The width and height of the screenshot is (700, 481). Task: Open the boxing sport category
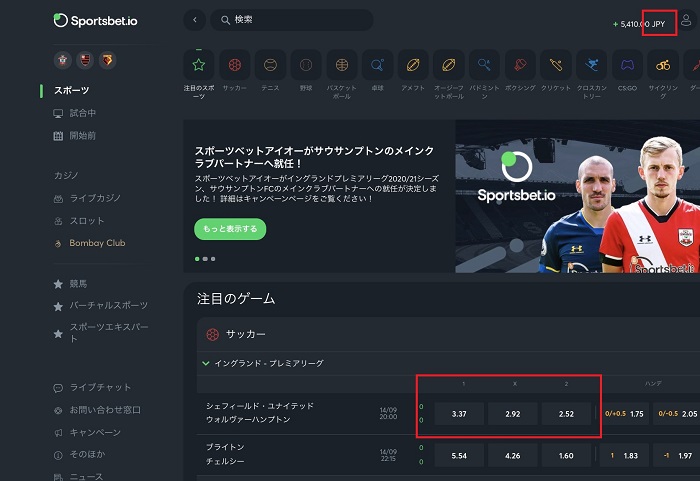click(x=520, y=65)
